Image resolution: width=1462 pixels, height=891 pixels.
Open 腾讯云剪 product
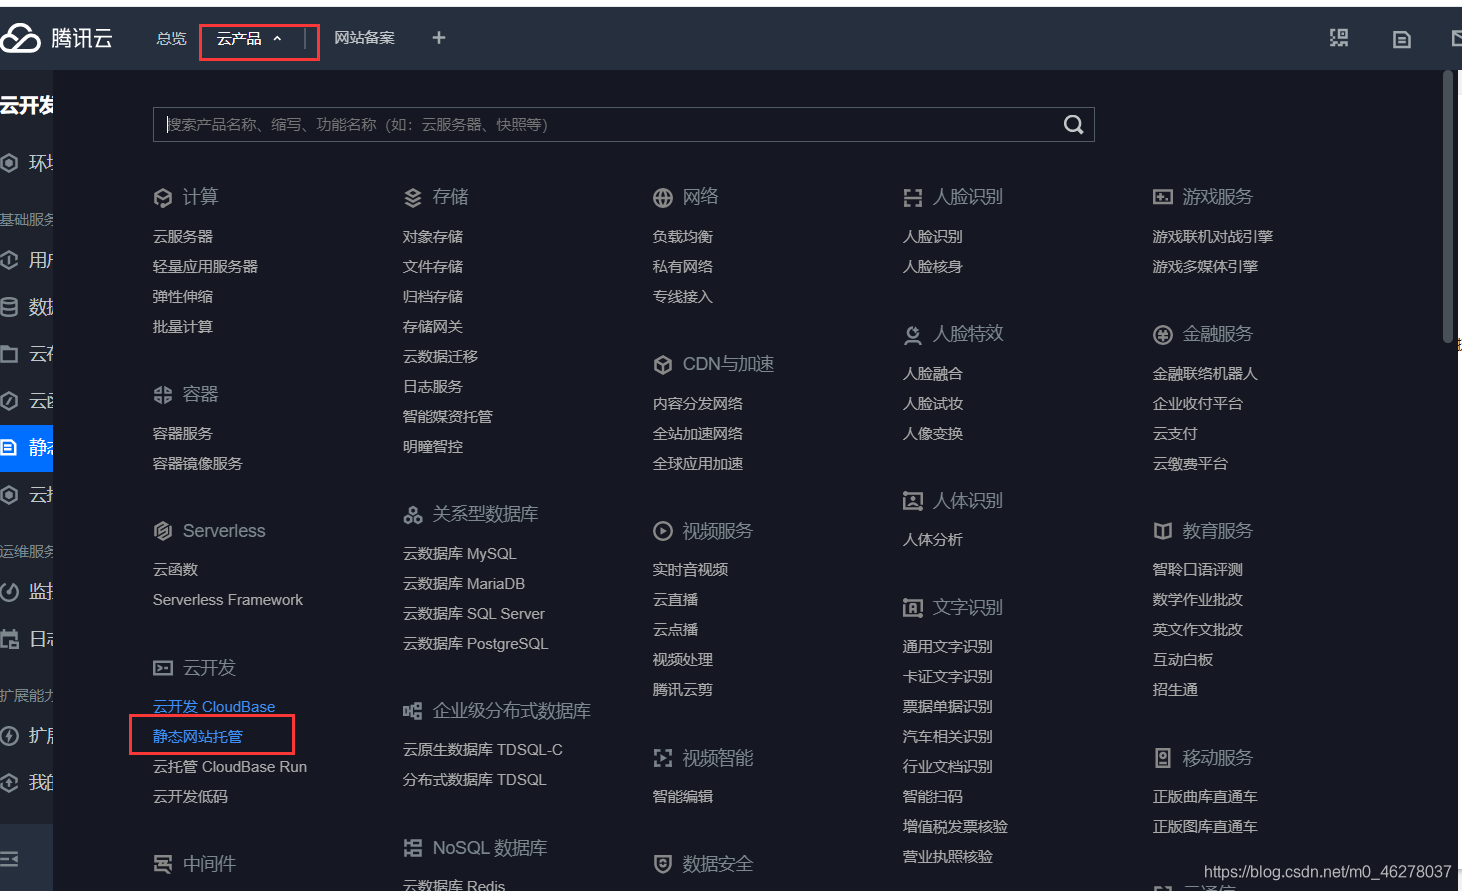683,690
